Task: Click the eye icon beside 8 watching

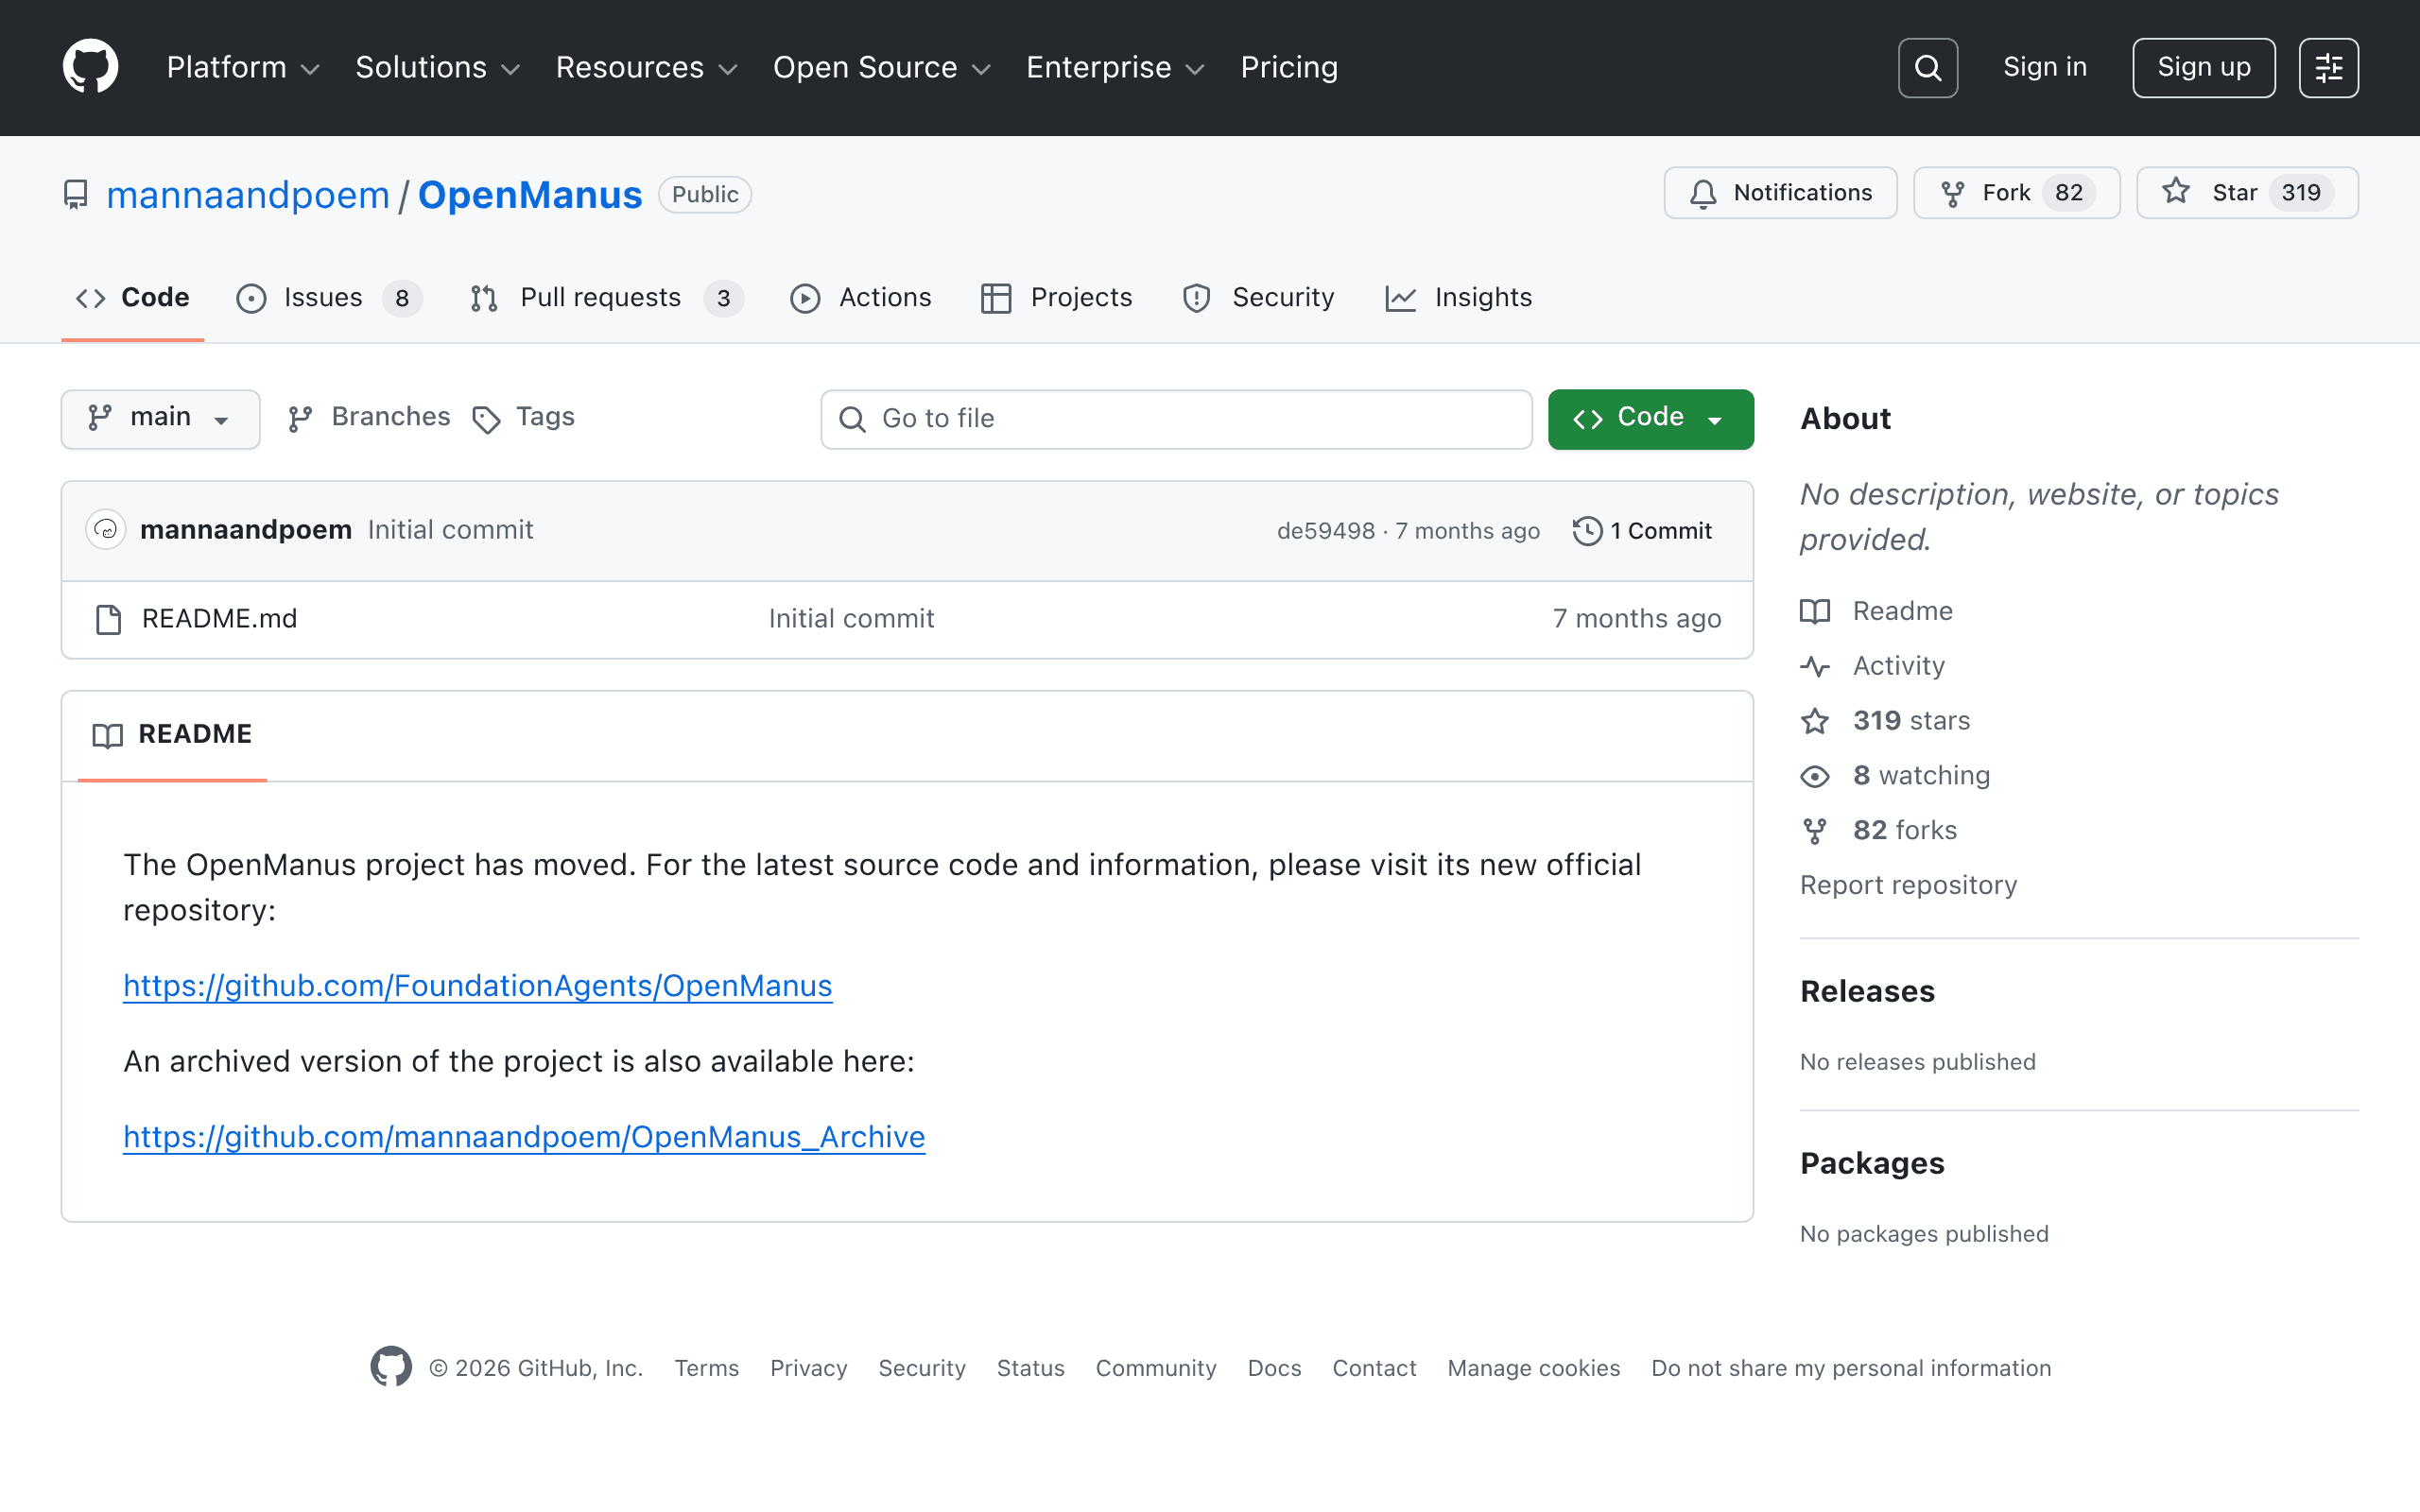Action: [1815, 776]
